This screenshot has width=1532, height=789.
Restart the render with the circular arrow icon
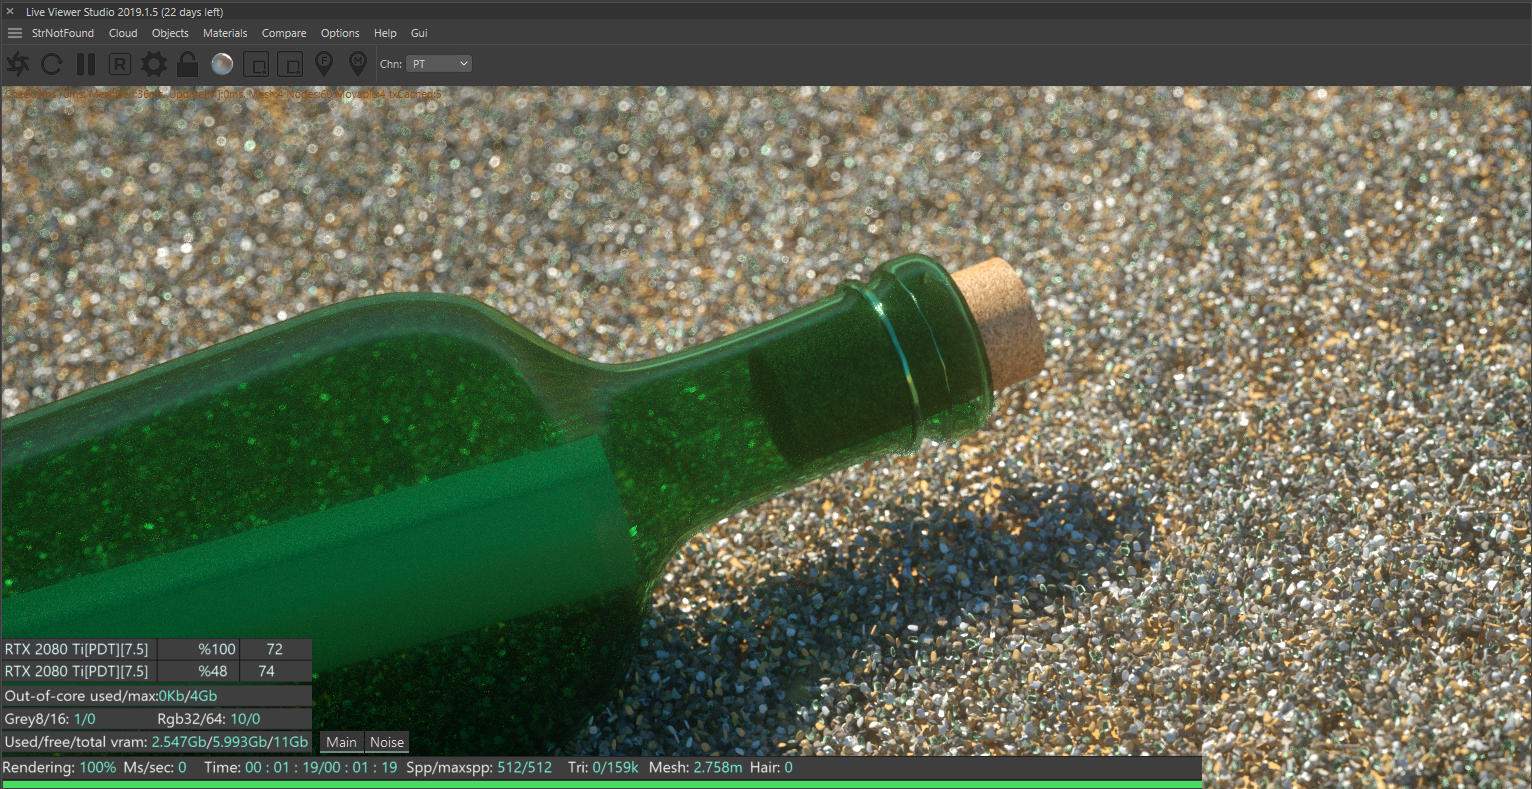(52, 64)
